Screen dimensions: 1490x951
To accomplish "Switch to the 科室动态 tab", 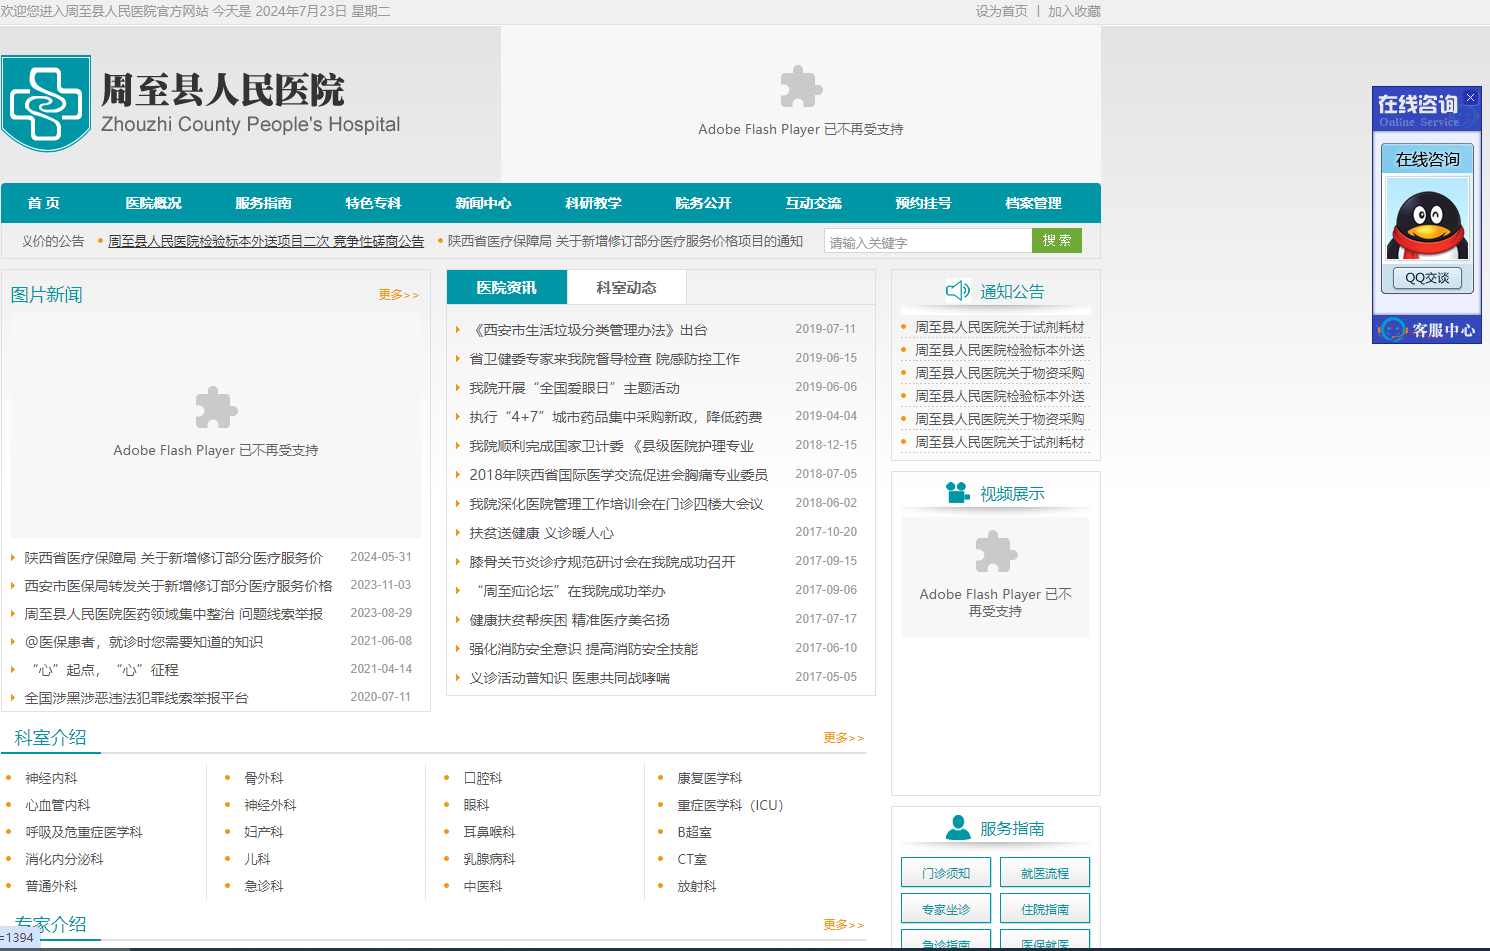I will pos(627,287).
